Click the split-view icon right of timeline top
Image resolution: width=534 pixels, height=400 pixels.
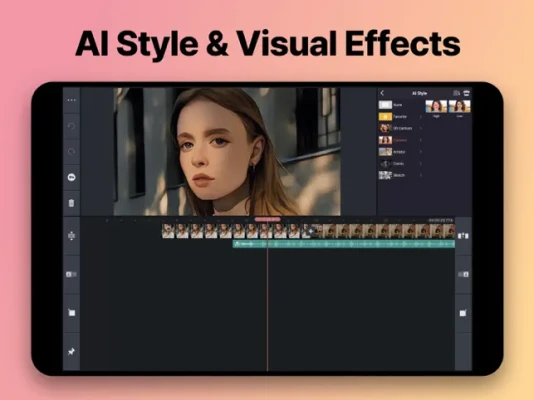463,236
